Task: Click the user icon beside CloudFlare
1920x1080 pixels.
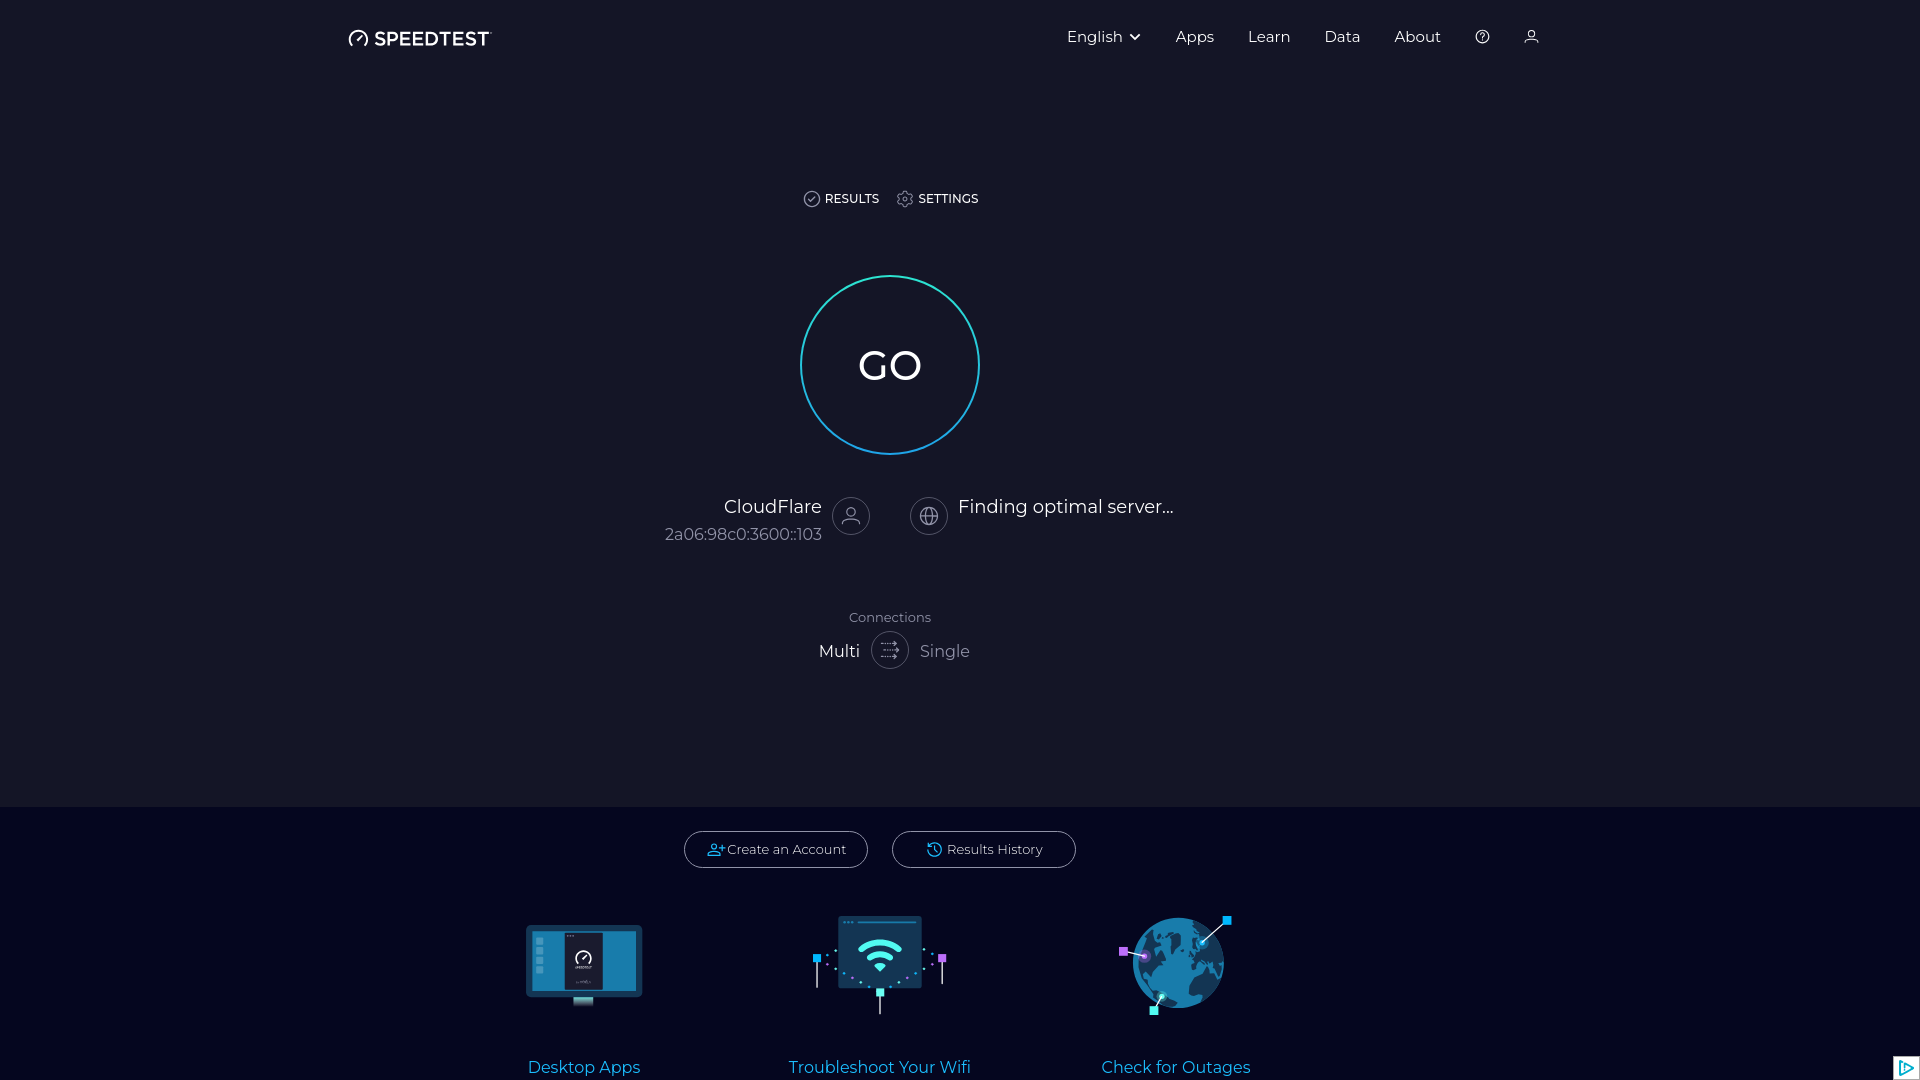Action: click(x=851, y=516)
